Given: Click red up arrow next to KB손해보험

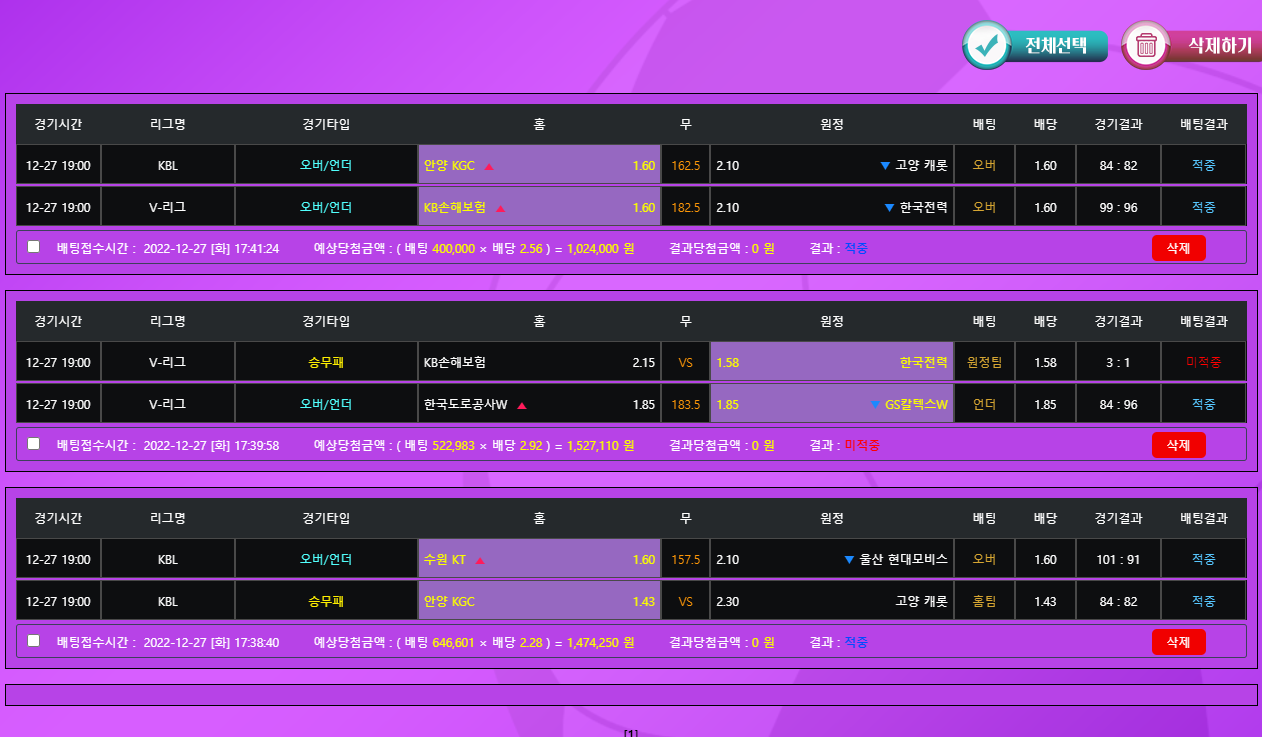Looking at the screenshot, I should coord(501,208).
